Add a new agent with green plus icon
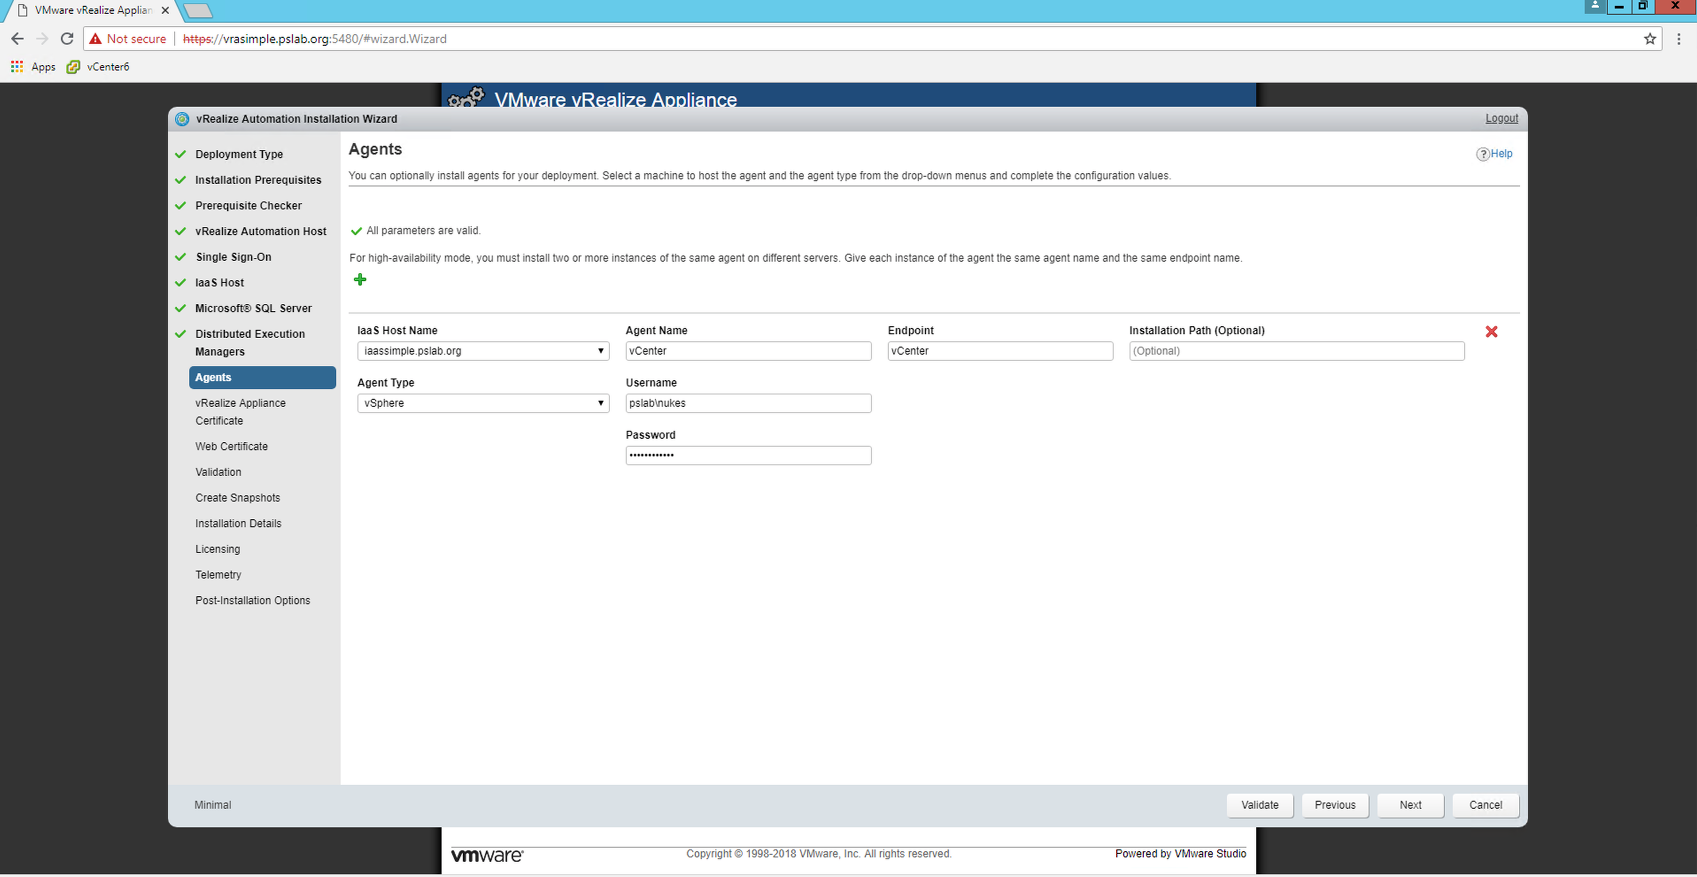 pyautogui.click(x=360, y=280)
